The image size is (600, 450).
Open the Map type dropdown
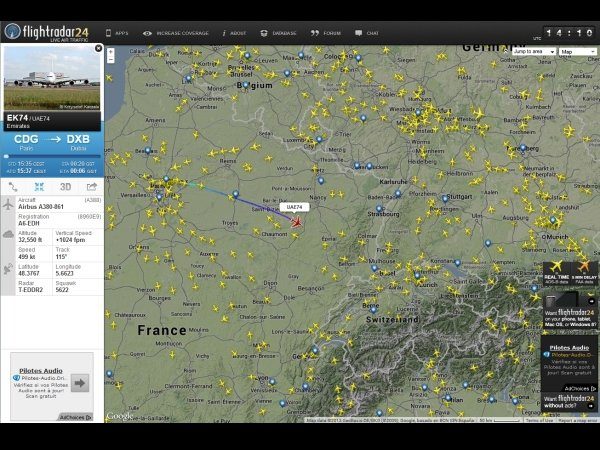[577, 51]
